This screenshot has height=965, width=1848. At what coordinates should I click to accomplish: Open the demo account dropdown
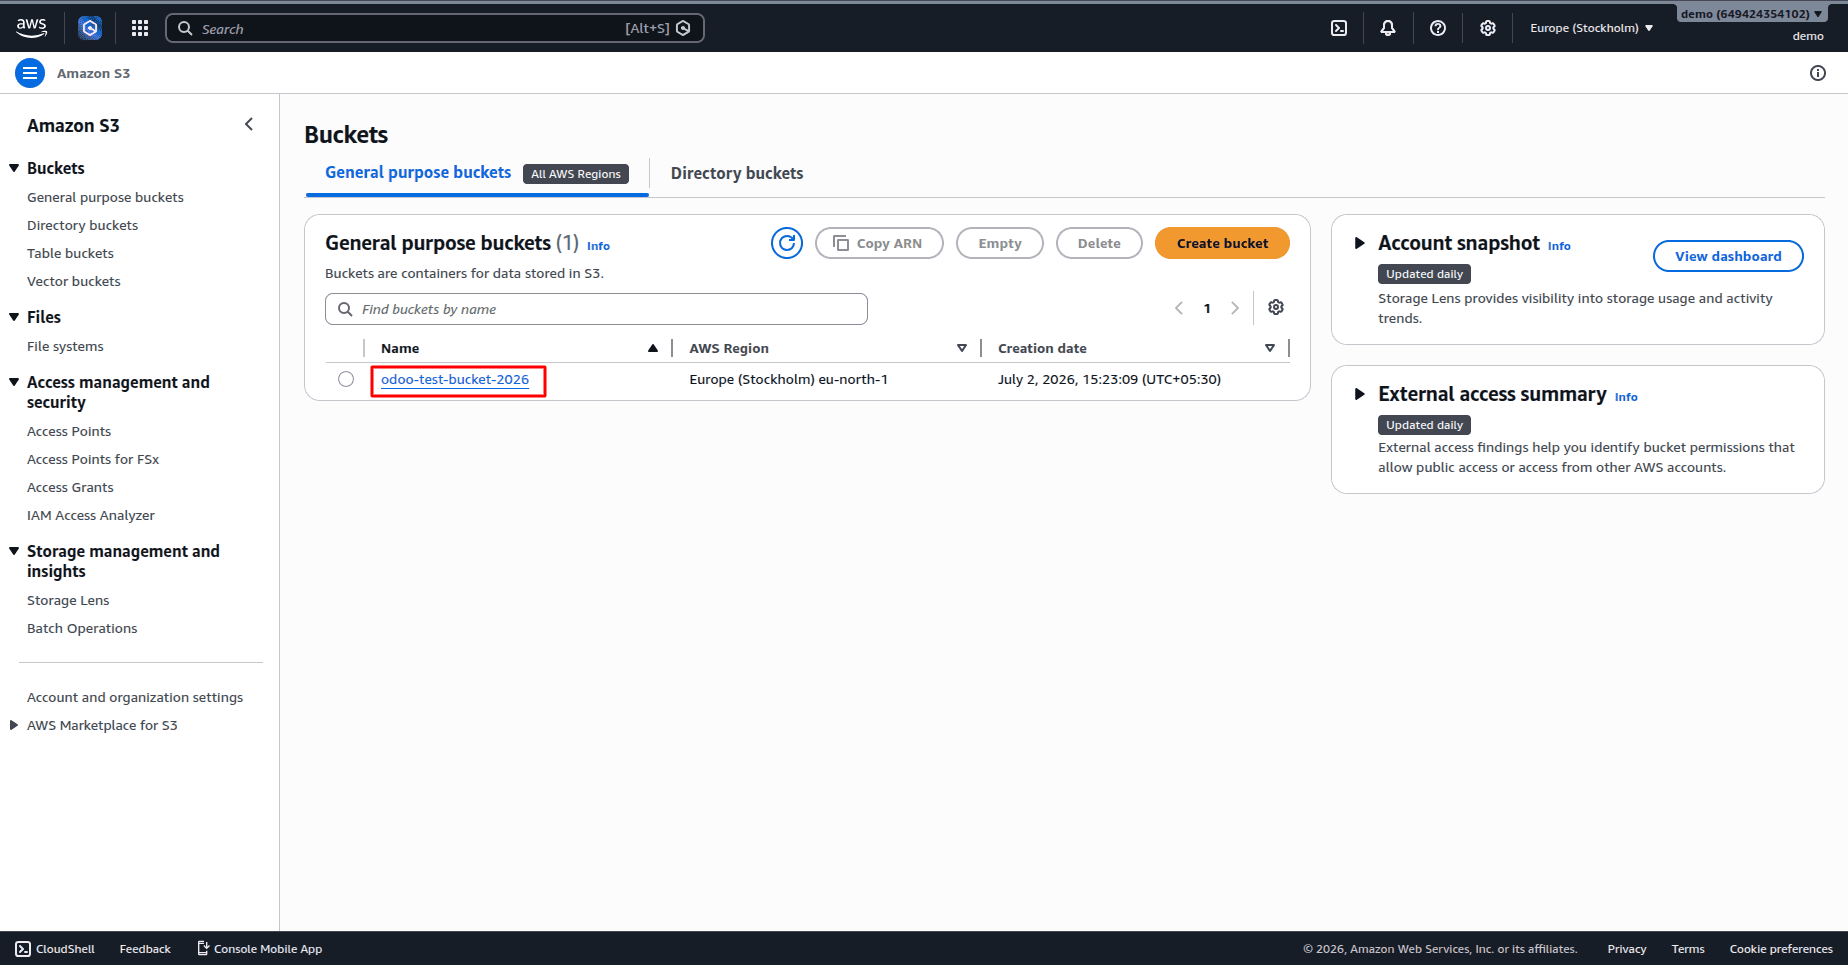tap(1752, 14)
